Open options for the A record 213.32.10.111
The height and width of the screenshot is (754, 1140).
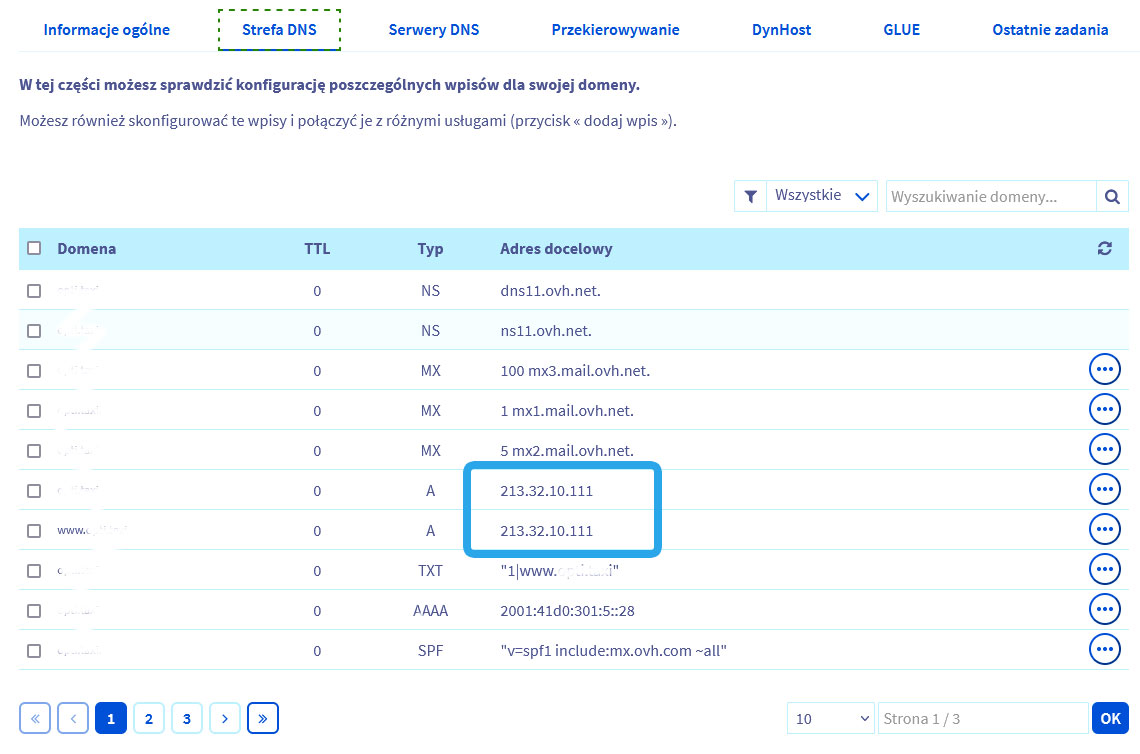pyautogui.click(x=1104, y=488)
